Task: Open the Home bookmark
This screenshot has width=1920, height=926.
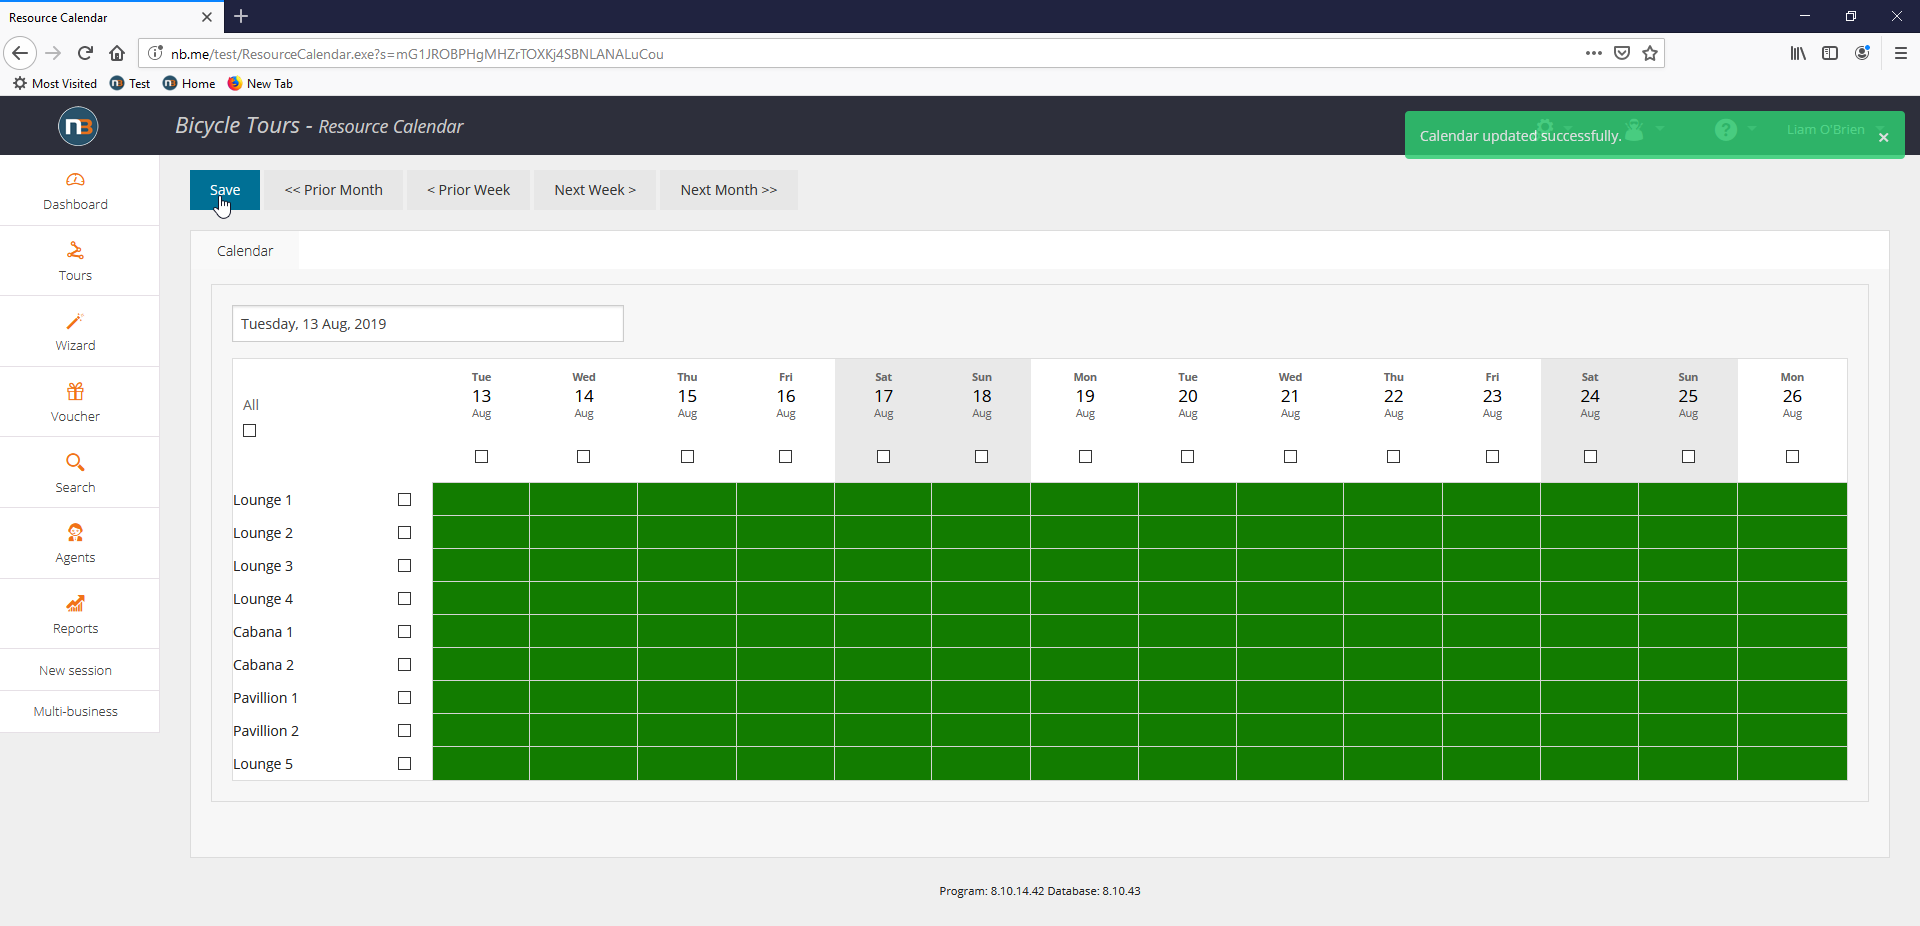Action: point(189,84)
